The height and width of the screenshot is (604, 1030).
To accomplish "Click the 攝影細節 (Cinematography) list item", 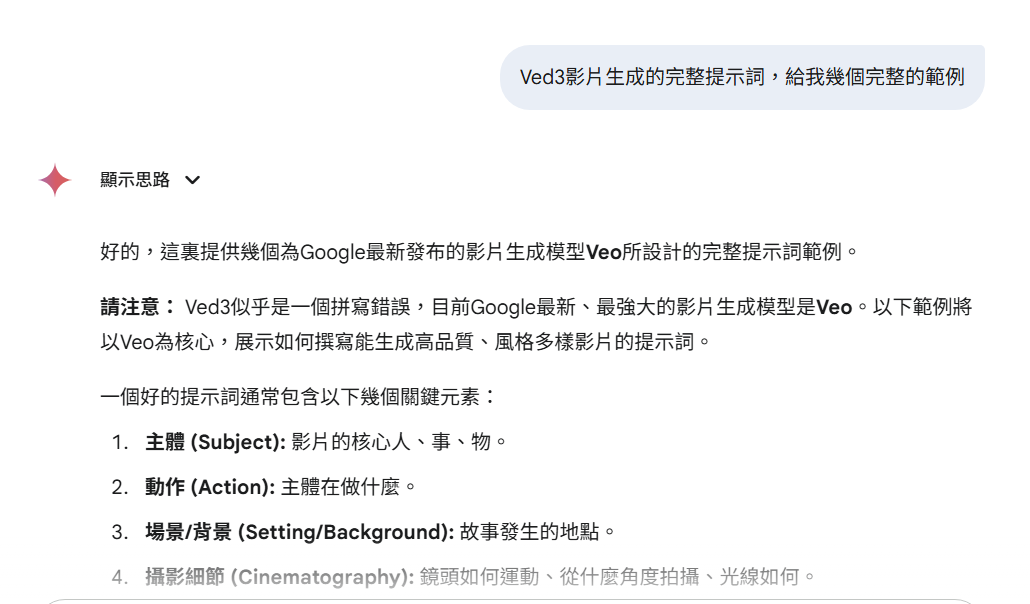I will pos(463,577).
